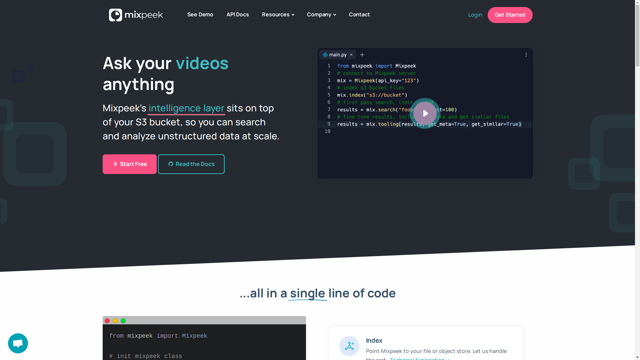Click the green dot on code window

(123, 321)
